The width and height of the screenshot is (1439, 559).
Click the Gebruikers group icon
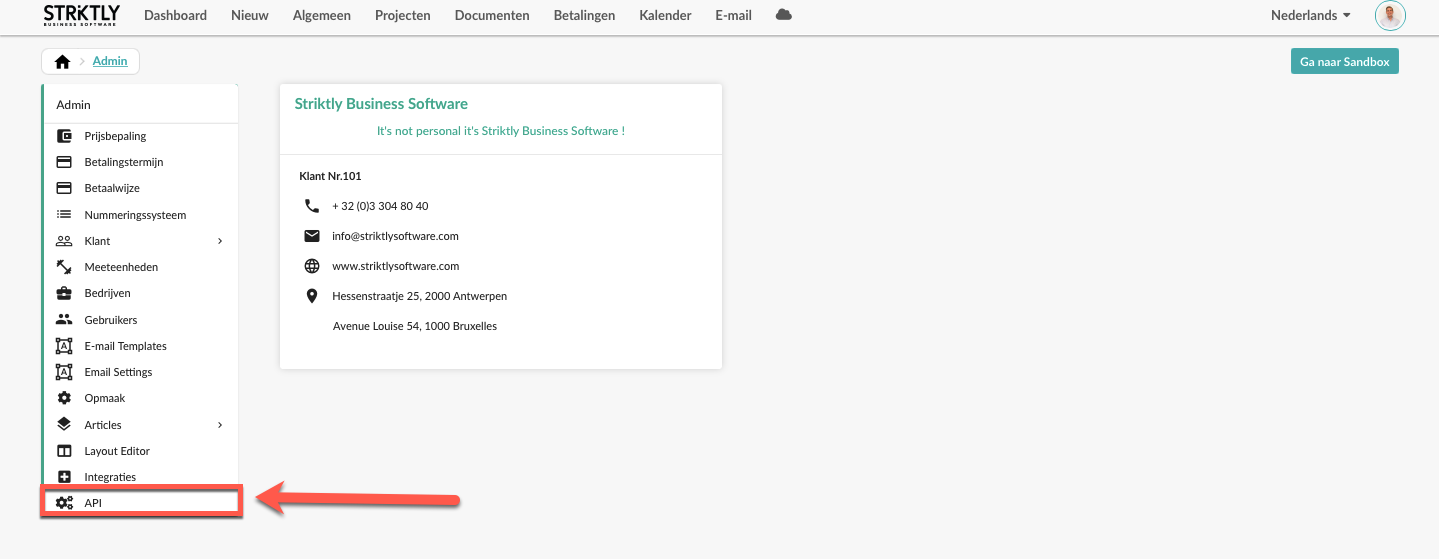(x=64, y=320)
